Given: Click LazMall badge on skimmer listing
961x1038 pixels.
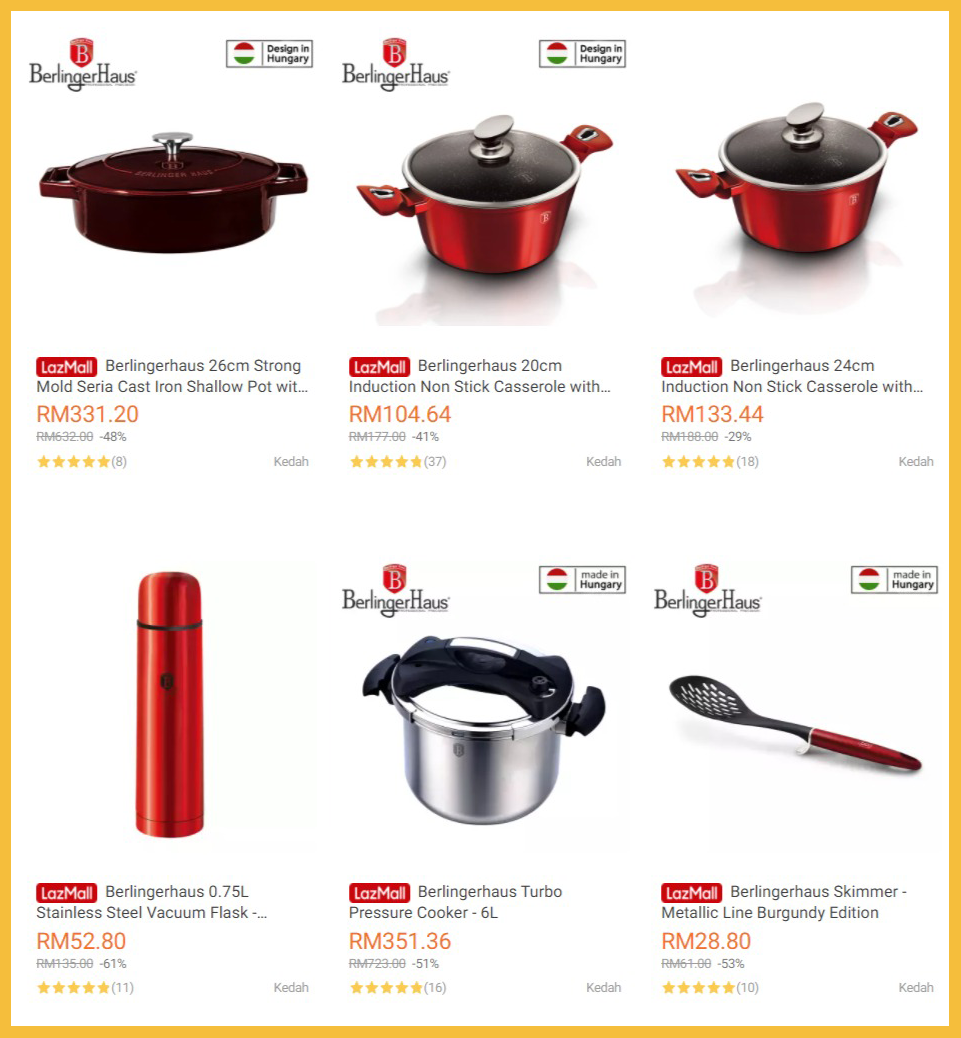Looking at the screenshot, I should point(692,893).
